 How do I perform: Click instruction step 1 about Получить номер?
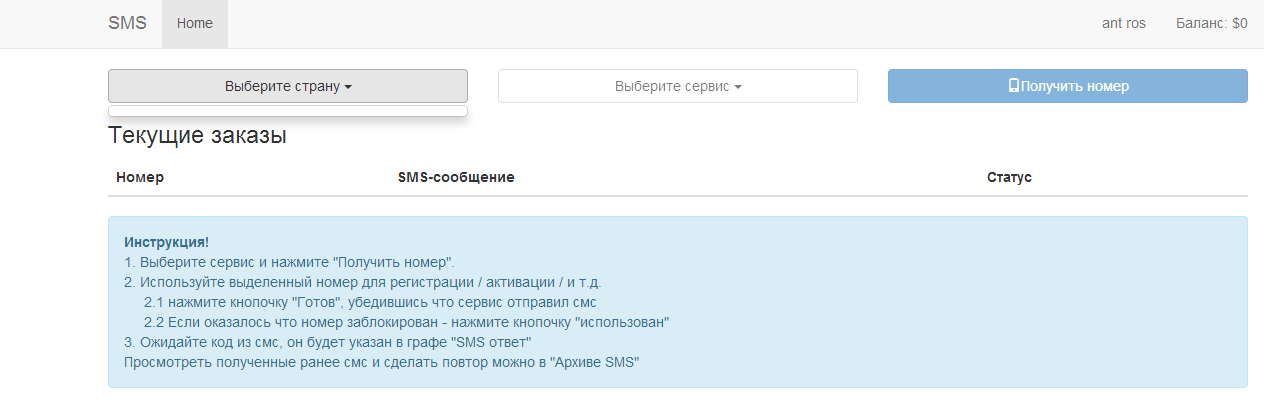pos(290,263)
